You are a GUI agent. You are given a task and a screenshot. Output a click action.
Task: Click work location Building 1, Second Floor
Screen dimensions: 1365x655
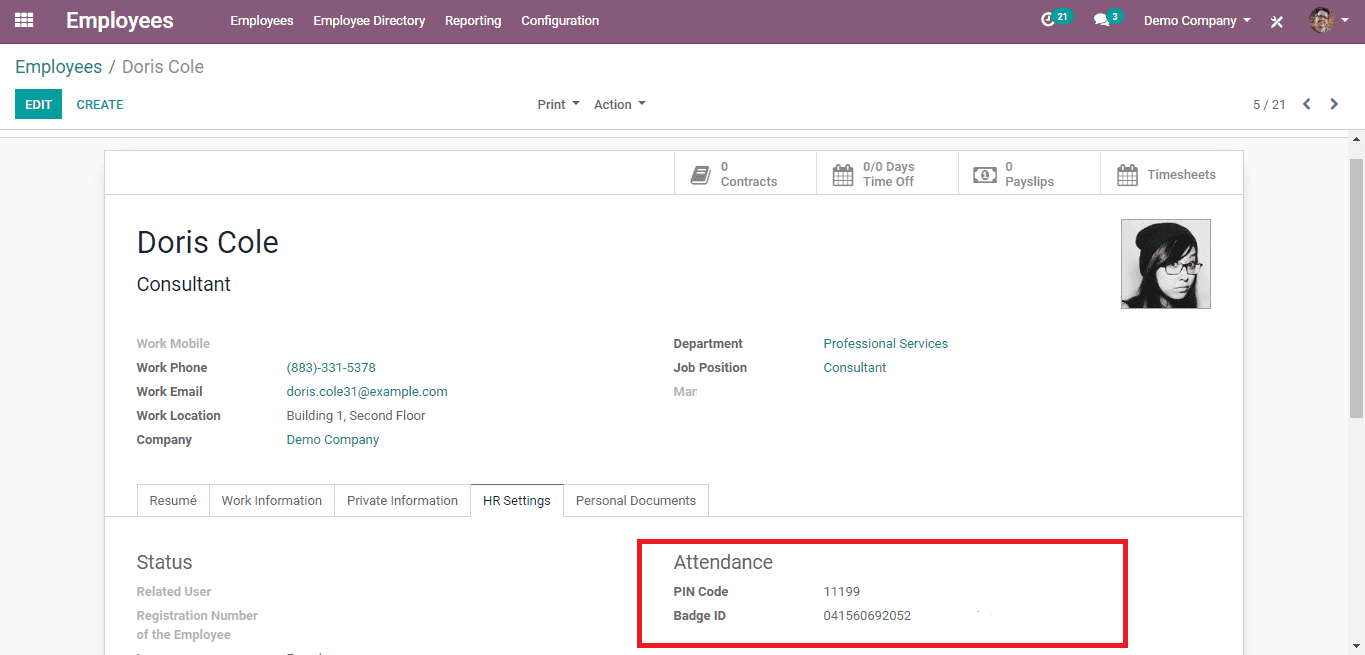(356, 416)
